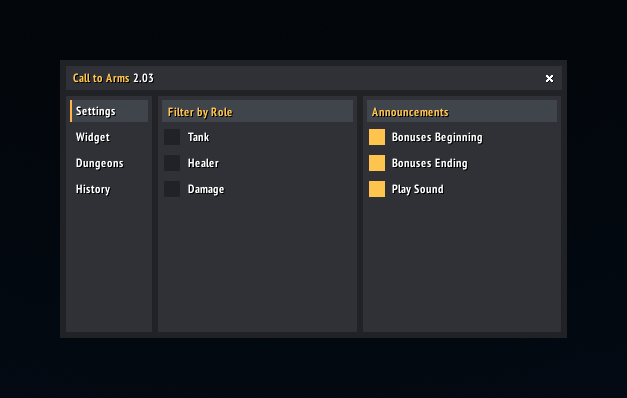627x398 pixels.
Task: Switch to the Widget tab
Action: (109, 137)
